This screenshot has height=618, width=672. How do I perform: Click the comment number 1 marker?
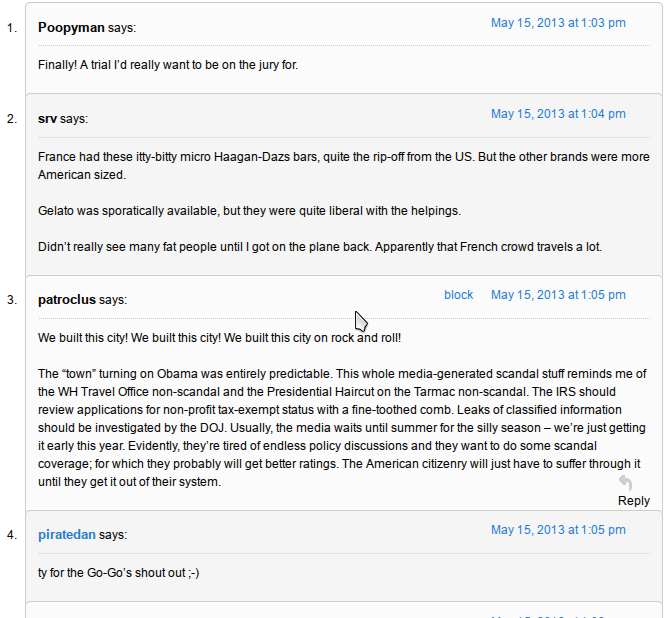(11, 28)
